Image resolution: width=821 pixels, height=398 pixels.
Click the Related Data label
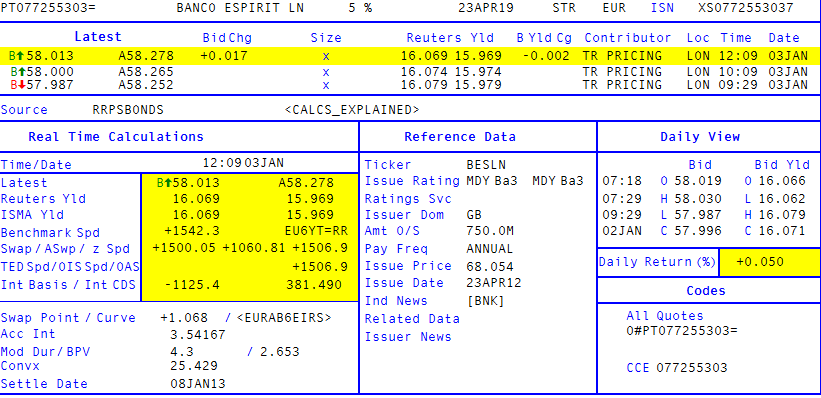pyautogui.click(x=412, y=319)
